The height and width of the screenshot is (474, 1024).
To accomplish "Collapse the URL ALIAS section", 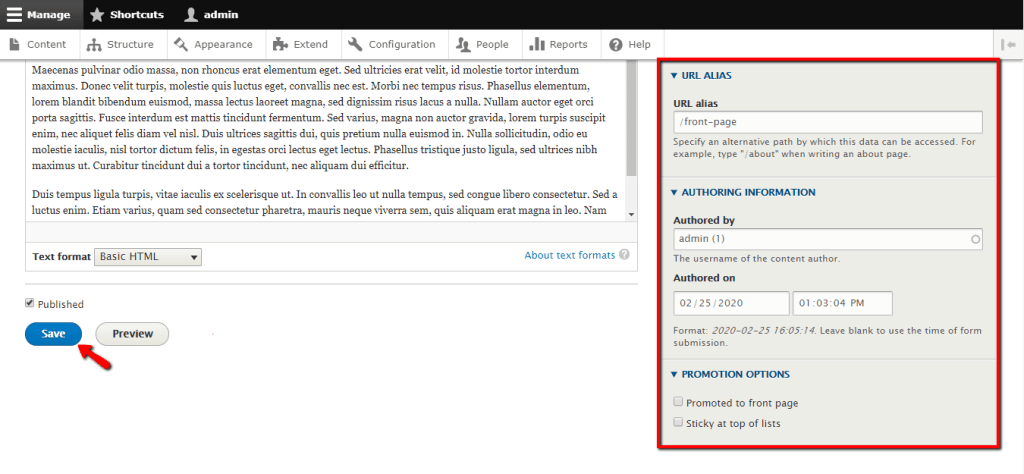I will [x=701, y=75].
